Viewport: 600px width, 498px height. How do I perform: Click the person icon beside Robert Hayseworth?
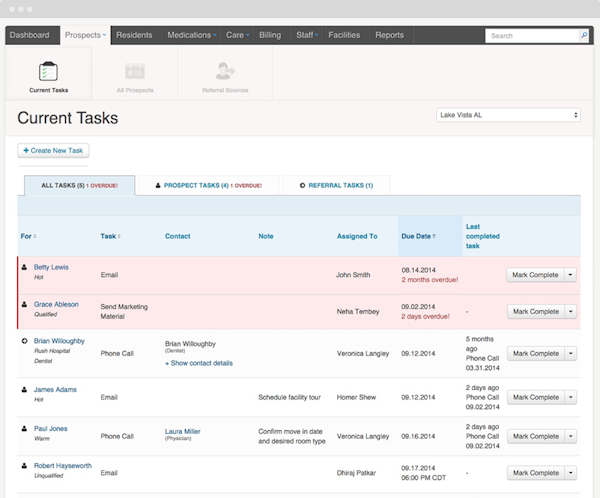(24, 466)
